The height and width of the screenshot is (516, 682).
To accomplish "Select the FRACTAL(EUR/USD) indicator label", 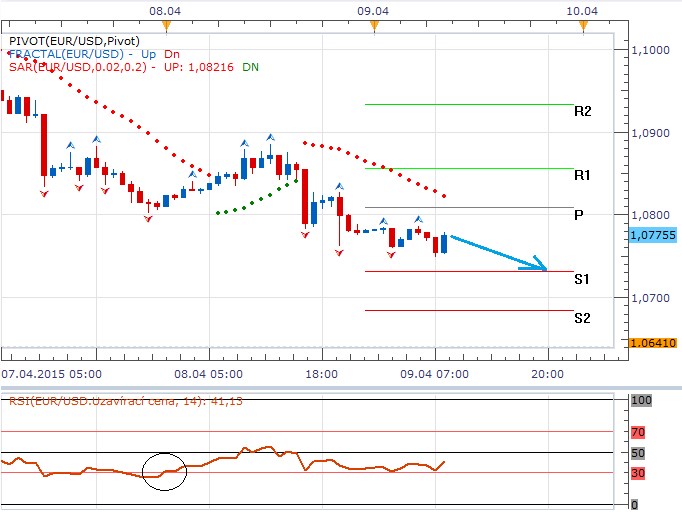I will 70,54.
